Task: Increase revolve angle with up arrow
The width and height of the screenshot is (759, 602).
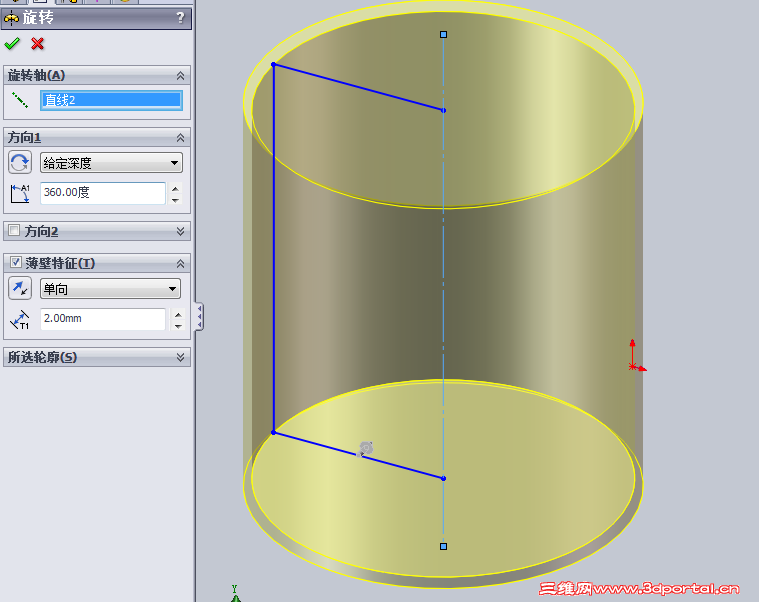Action: [x=176, y=189]
